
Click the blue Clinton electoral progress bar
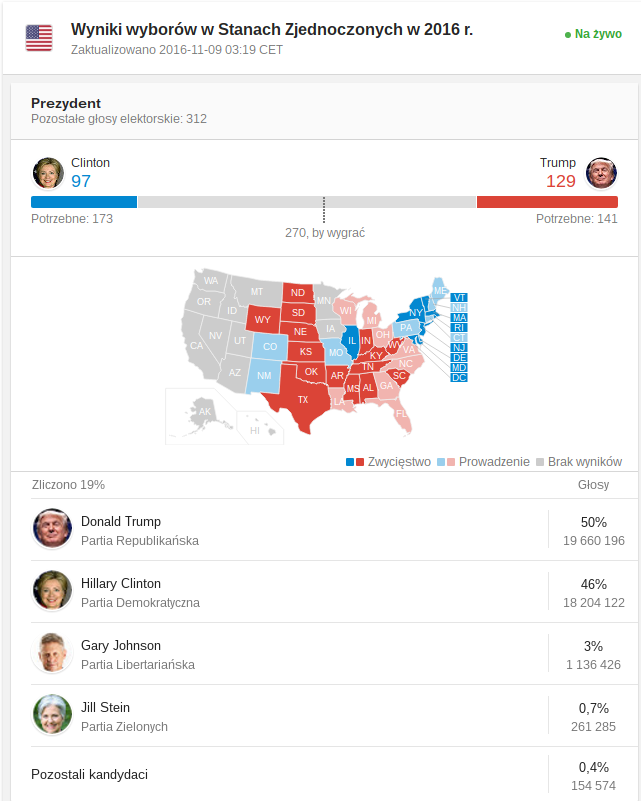coord(84,202)
